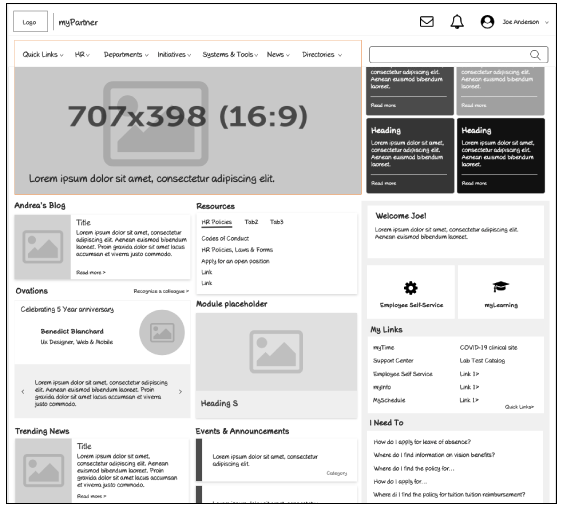Click Read more in Andrea's Blog
Image resolution: width=561 pixels, height=510 pixels.
pos(91,273)
